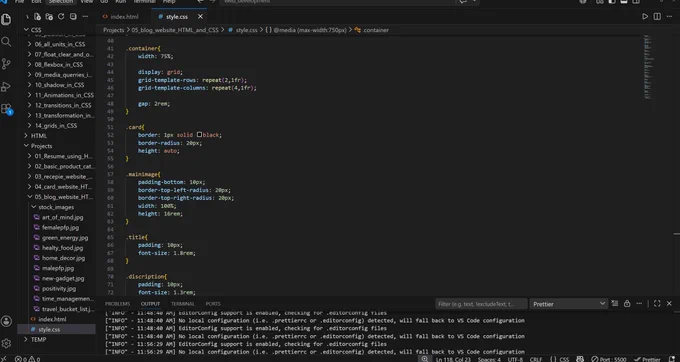
Task: Open the Source Control view
Action: coord(6,64)
